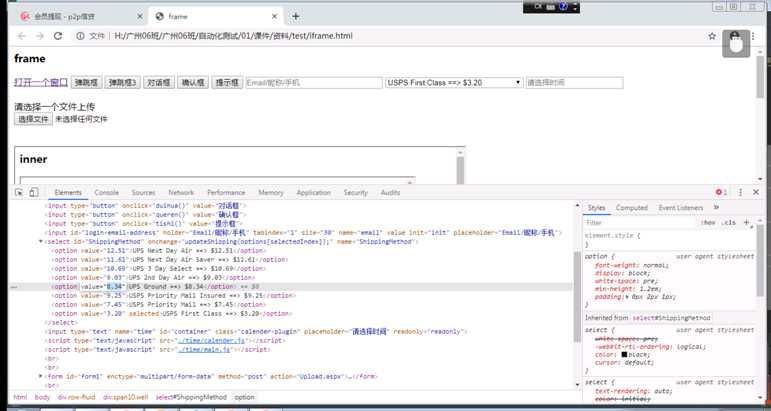Screen dimensions: 771x411
Task: Select the Styles sub-tab
Action: click(596, 207)
